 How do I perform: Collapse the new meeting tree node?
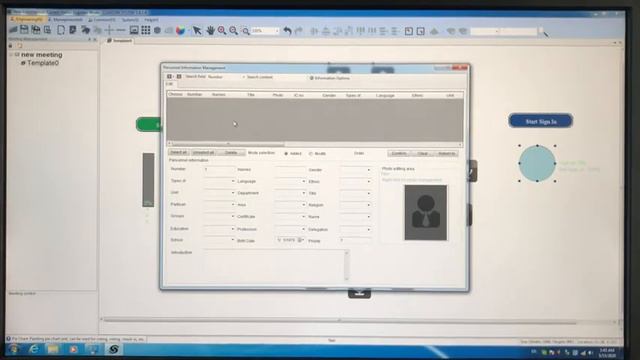pos(11,54)
